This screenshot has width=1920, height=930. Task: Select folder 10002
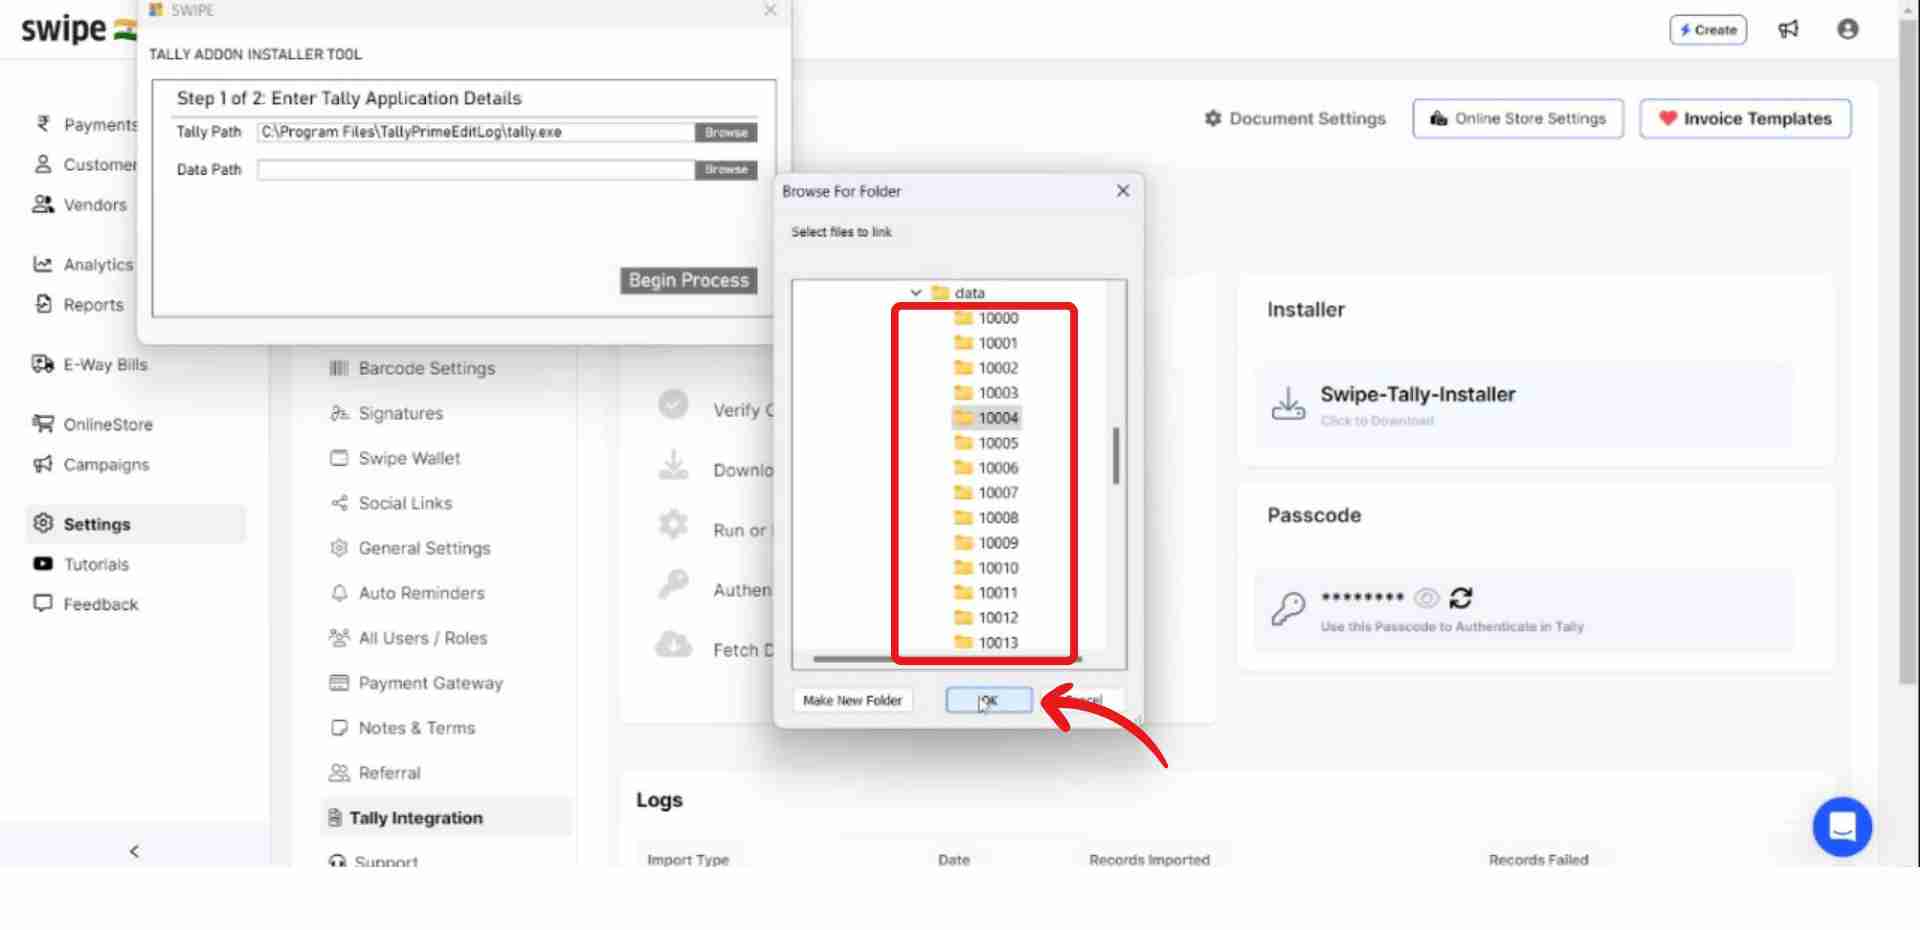987,368
